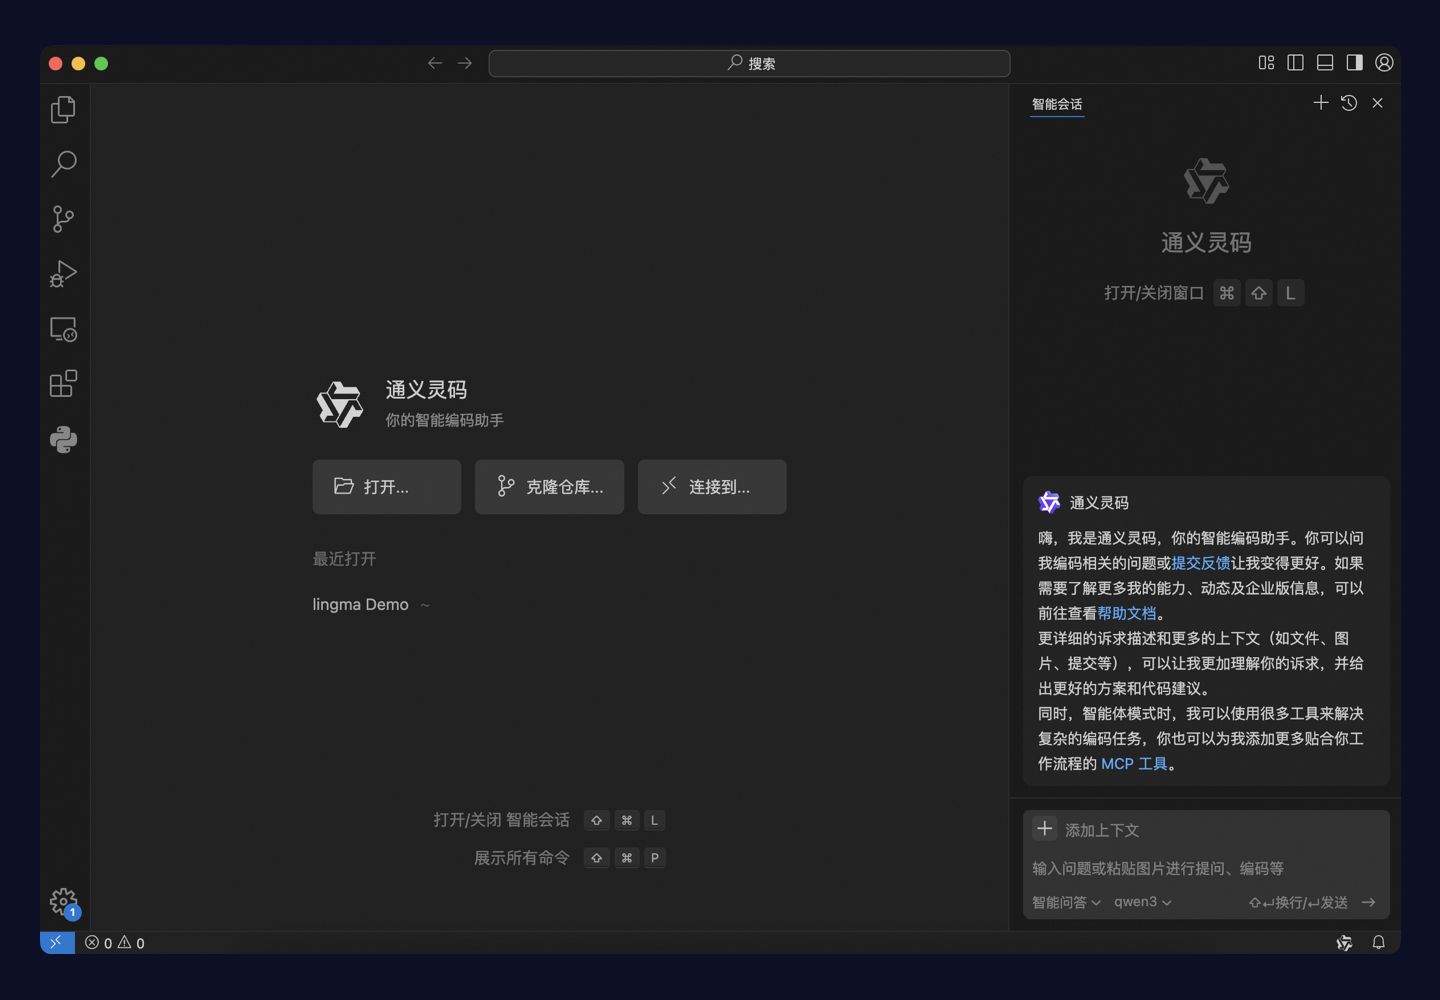Image resolution: width=1440 pixels, height=1000 pixels.
Task: Toggle the bottom panel visibility
Action: tap(1325, 63)
